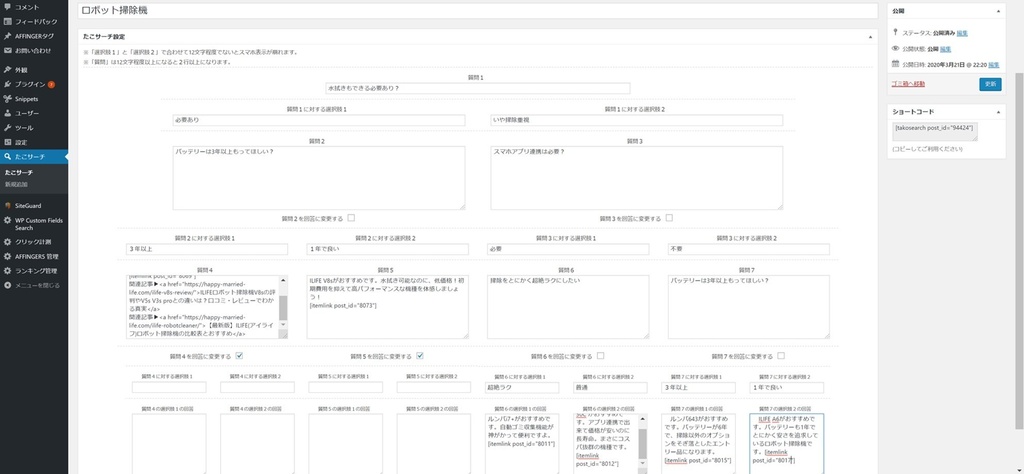Click the ユーザー person icon
1024x474 pixels.
pos(7,113)
